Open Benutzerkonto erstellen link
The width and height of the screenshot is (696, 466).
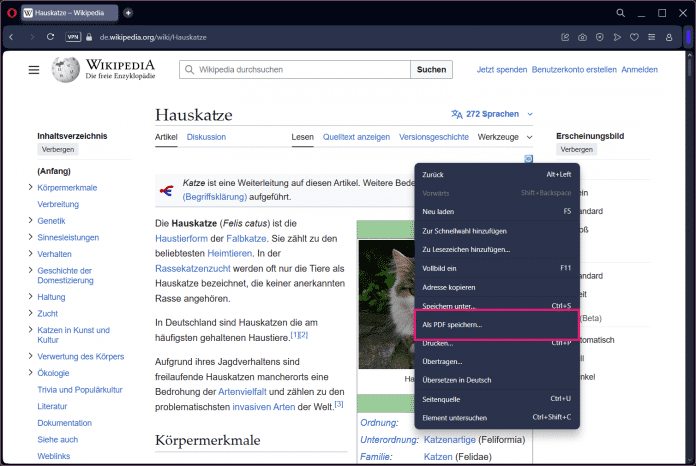pyautogui.click(x=574, y=70)
